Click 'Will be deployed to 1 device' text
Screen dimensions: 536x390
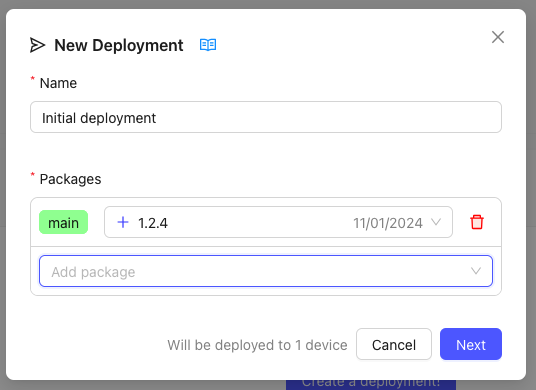pyautogui.click(x=257, y=345)
